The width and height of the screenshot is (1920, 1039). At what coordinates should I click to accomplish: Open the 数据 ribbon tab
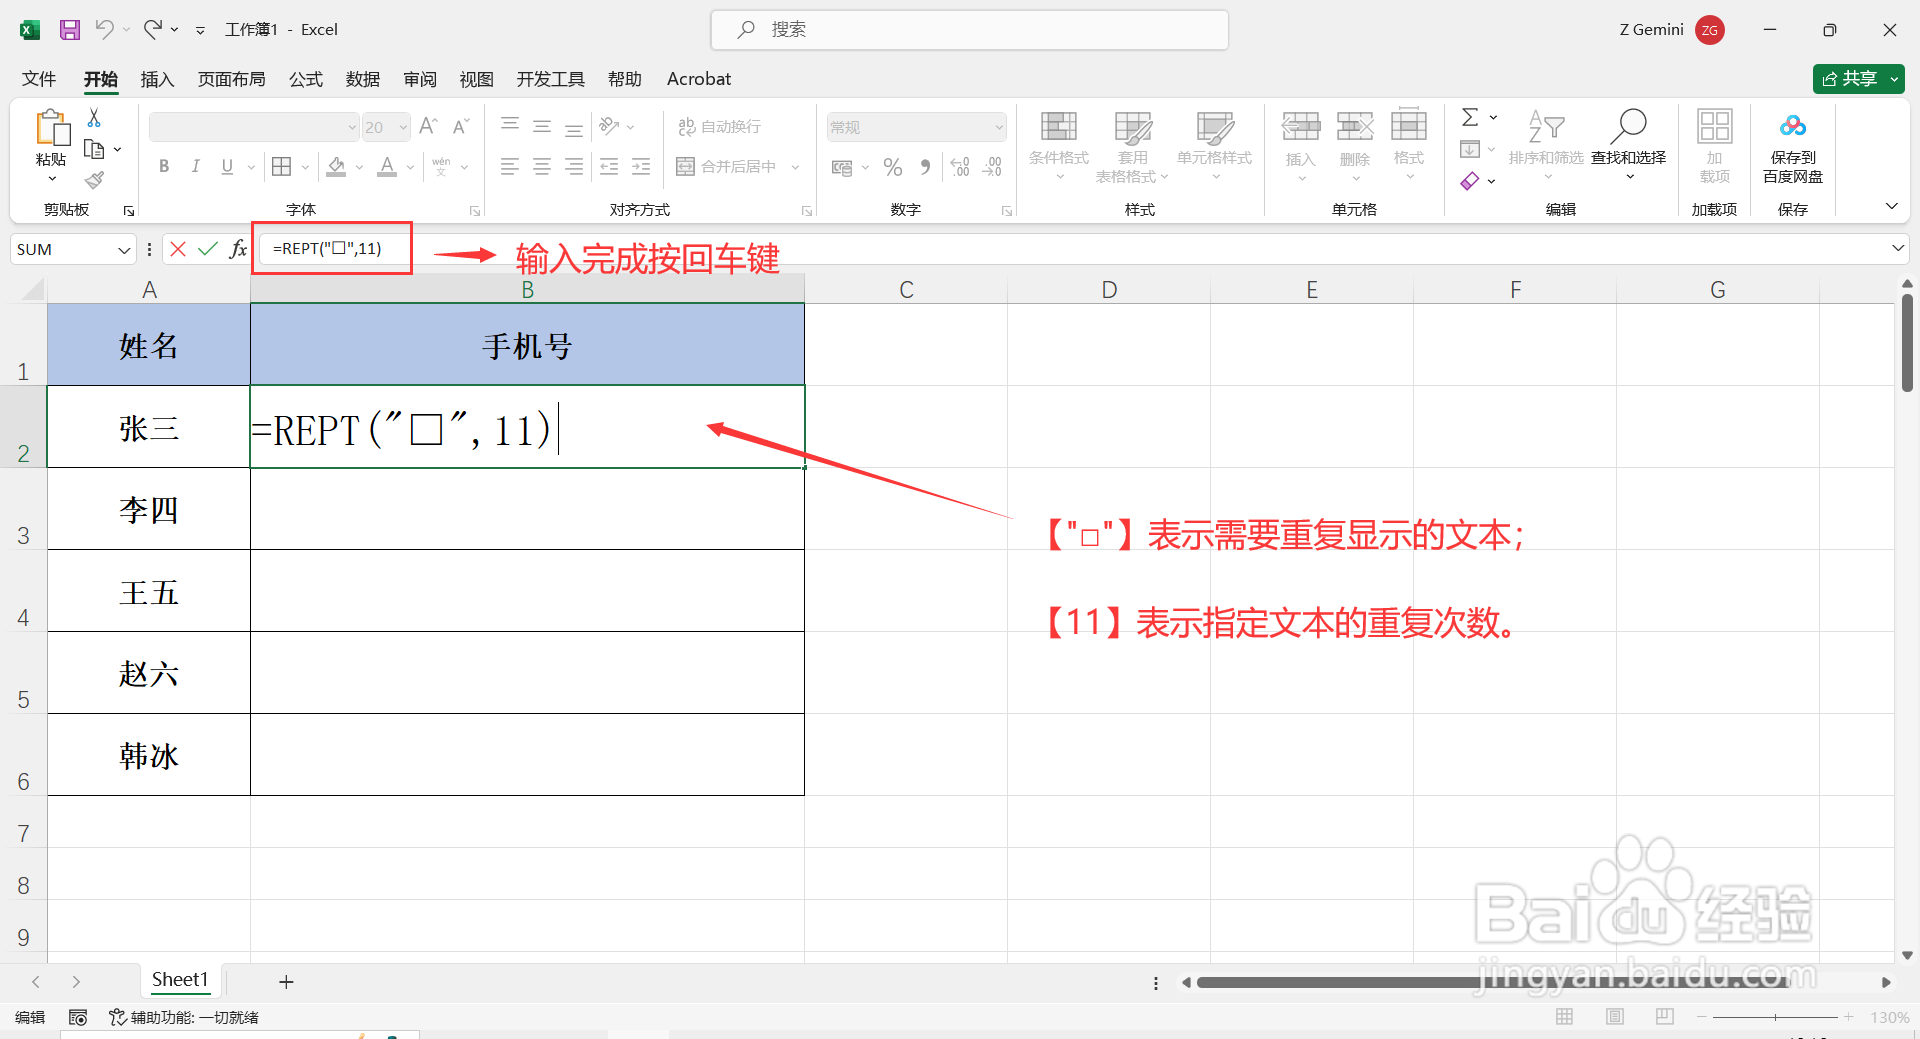(362, 79)
